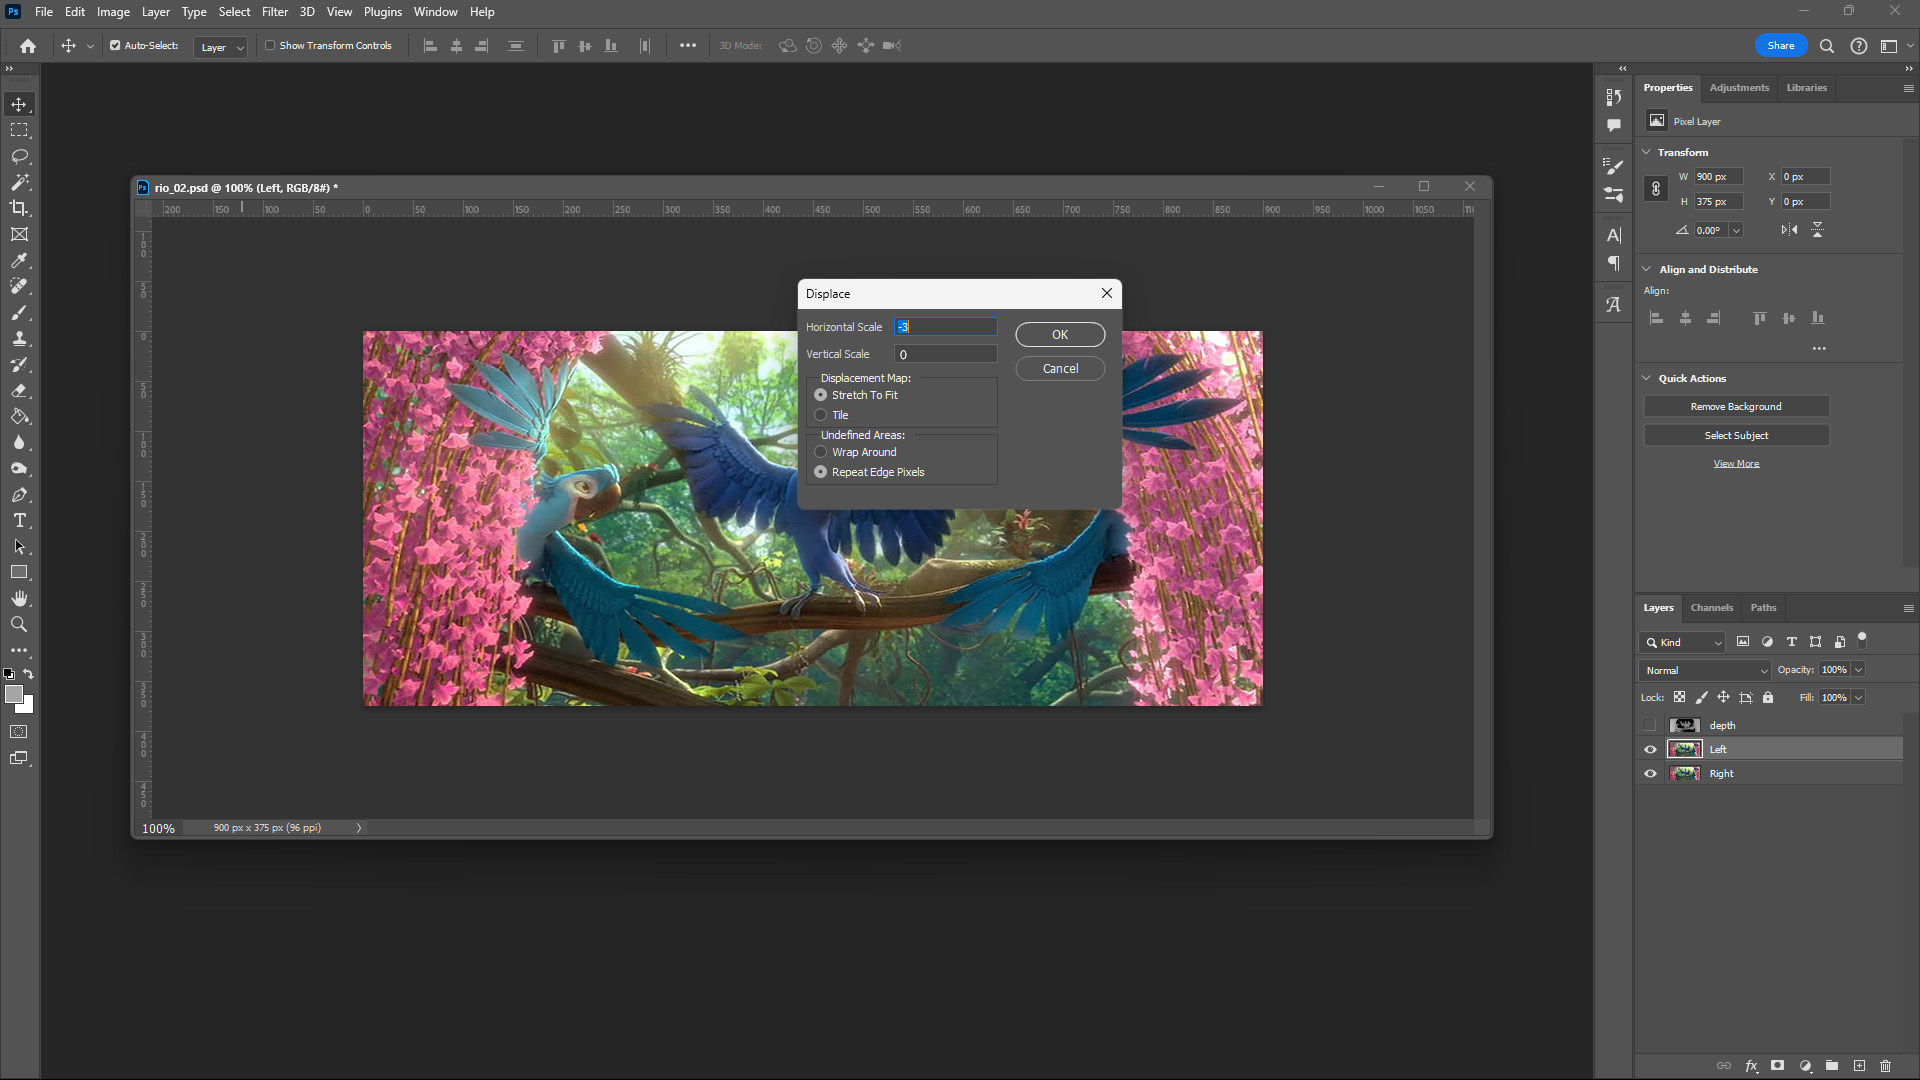1920x1080 pixels.
Task: Open the blend mode Normal dropdown
Action: [1706, 670]
